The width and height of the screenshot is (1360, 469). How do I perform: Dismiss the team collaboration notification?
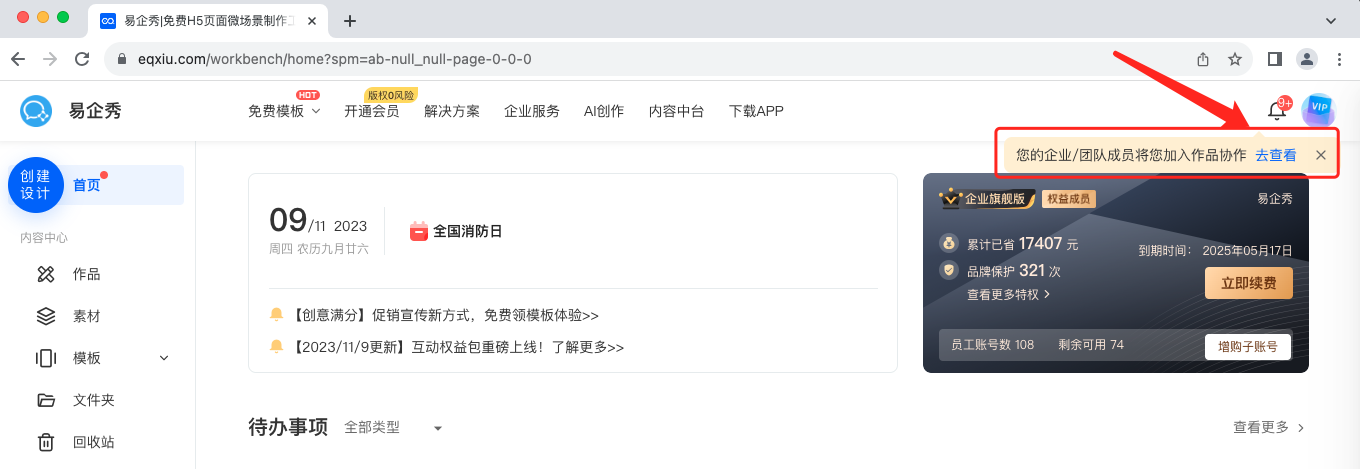1320,155
